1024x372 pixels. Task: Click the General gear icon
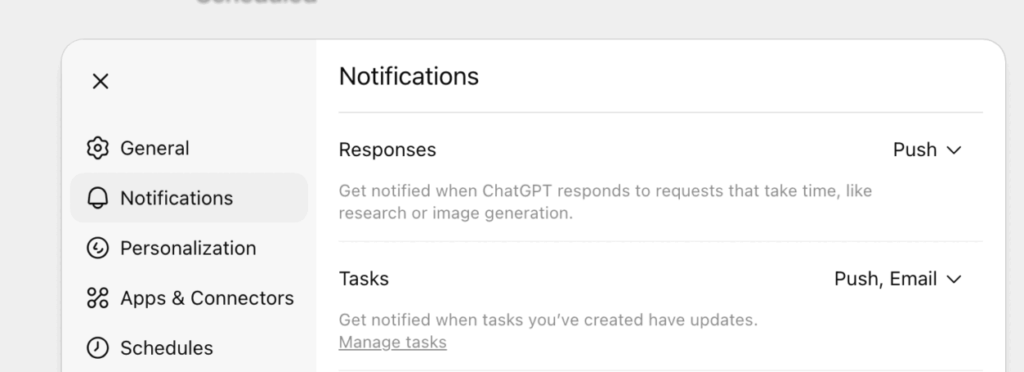pyautogui.click(x=97, y=148)
